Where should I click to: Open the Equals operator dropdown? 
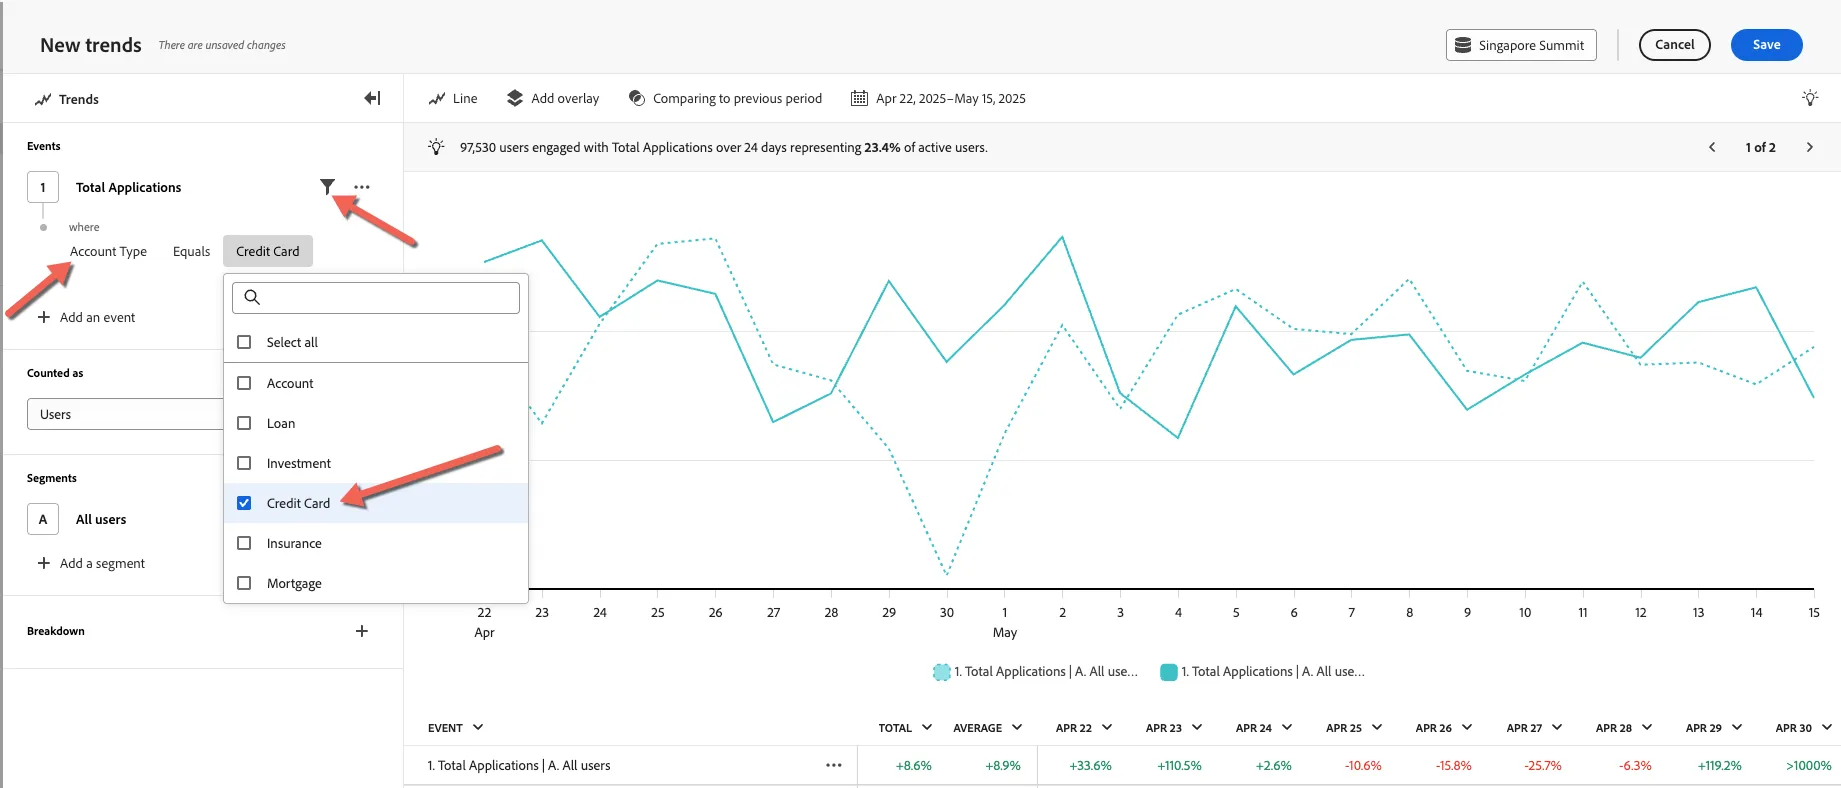coord(191,251)
